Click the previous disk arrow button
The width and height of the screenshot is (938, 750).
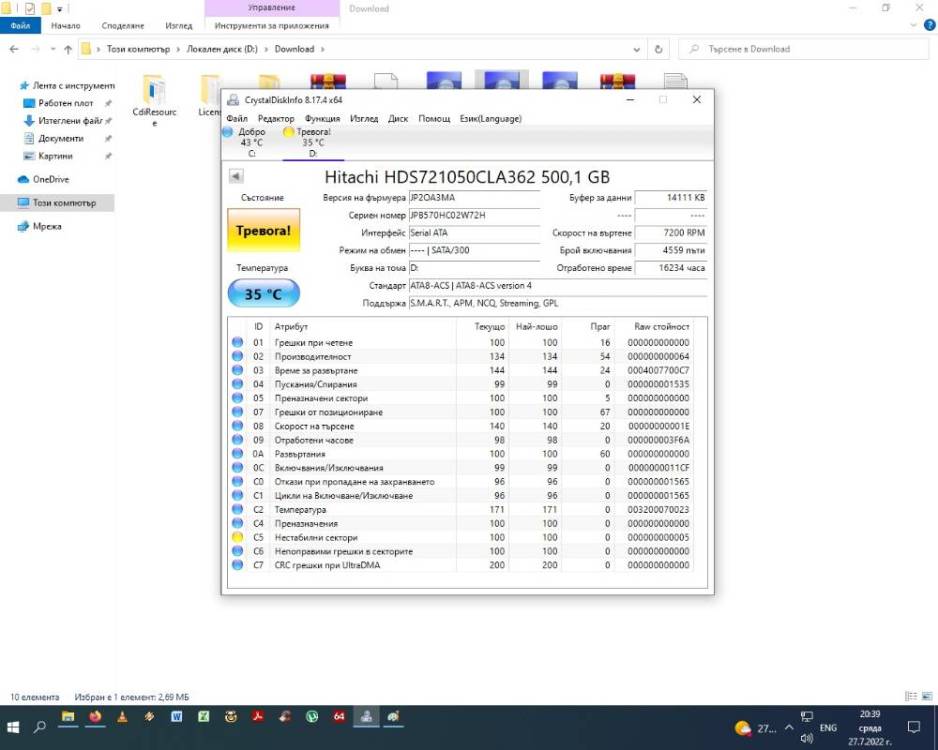(x=236, y=176)
